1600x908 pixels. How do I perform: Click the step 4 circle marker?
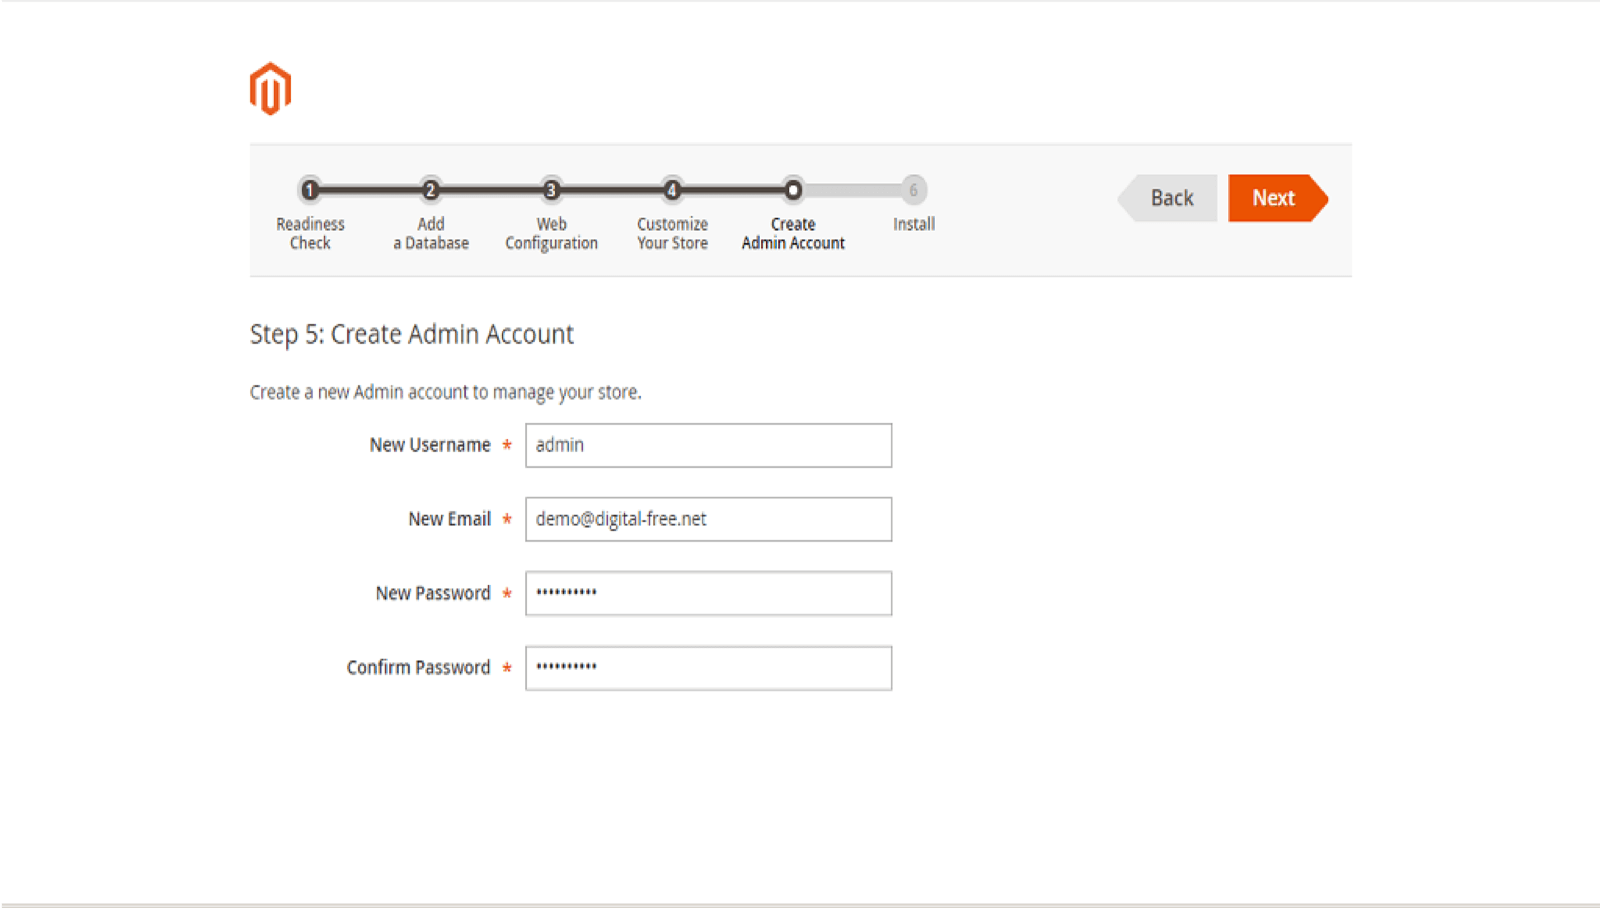(672, 190)
